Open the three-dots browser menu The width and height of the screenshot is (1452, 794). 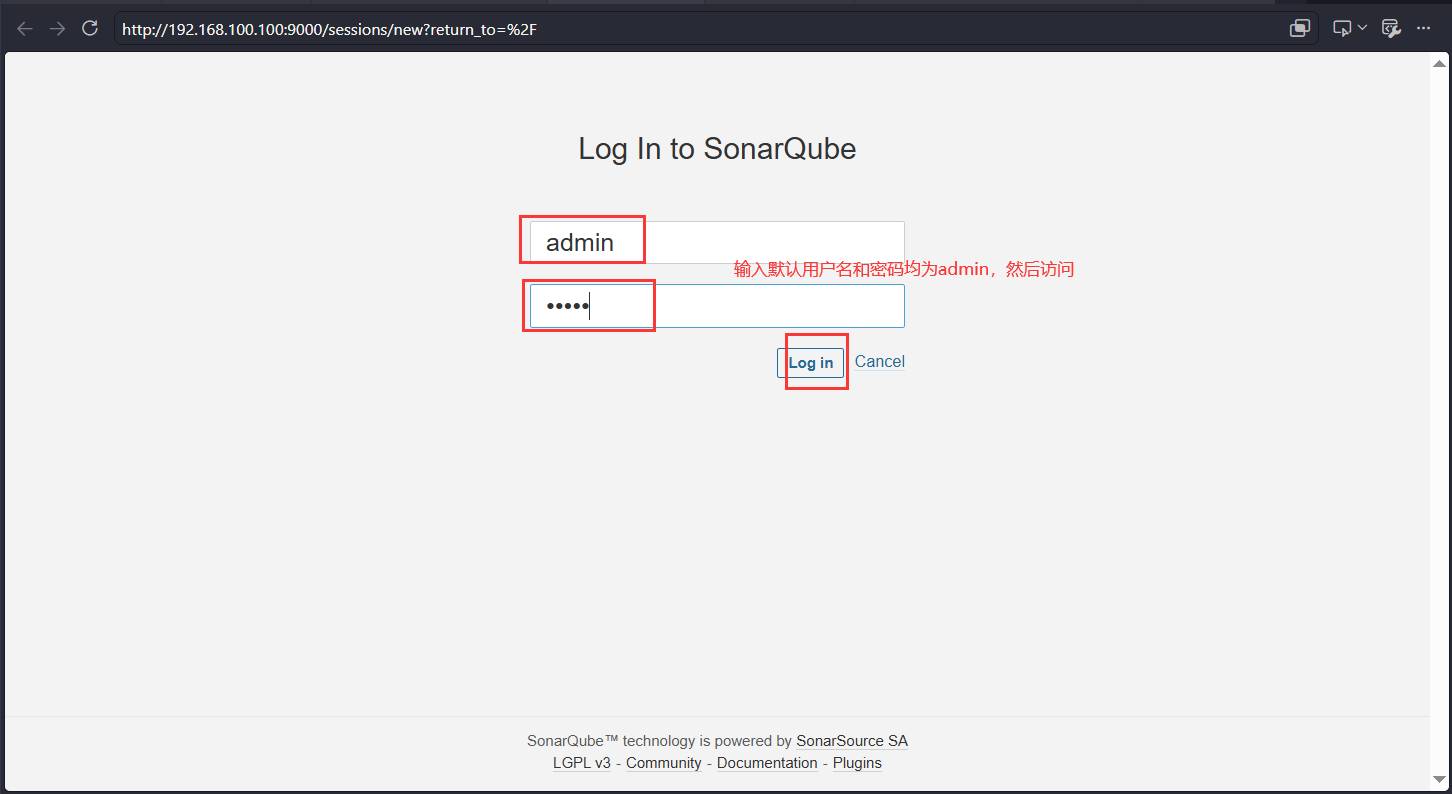pyautogui.click(x=1424, y=29)
